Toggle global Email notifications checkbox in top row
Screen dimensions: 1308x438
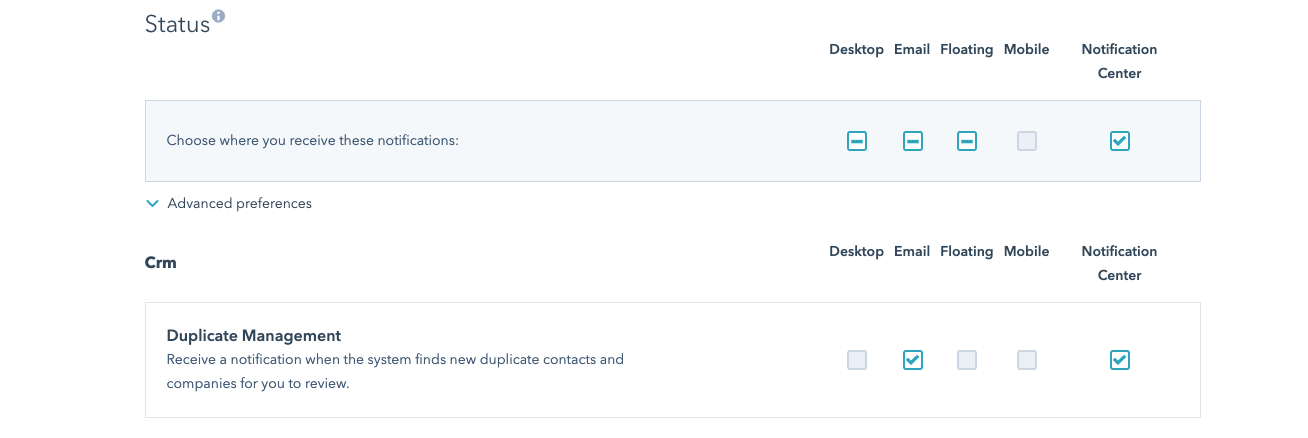(x=913, y=141)
